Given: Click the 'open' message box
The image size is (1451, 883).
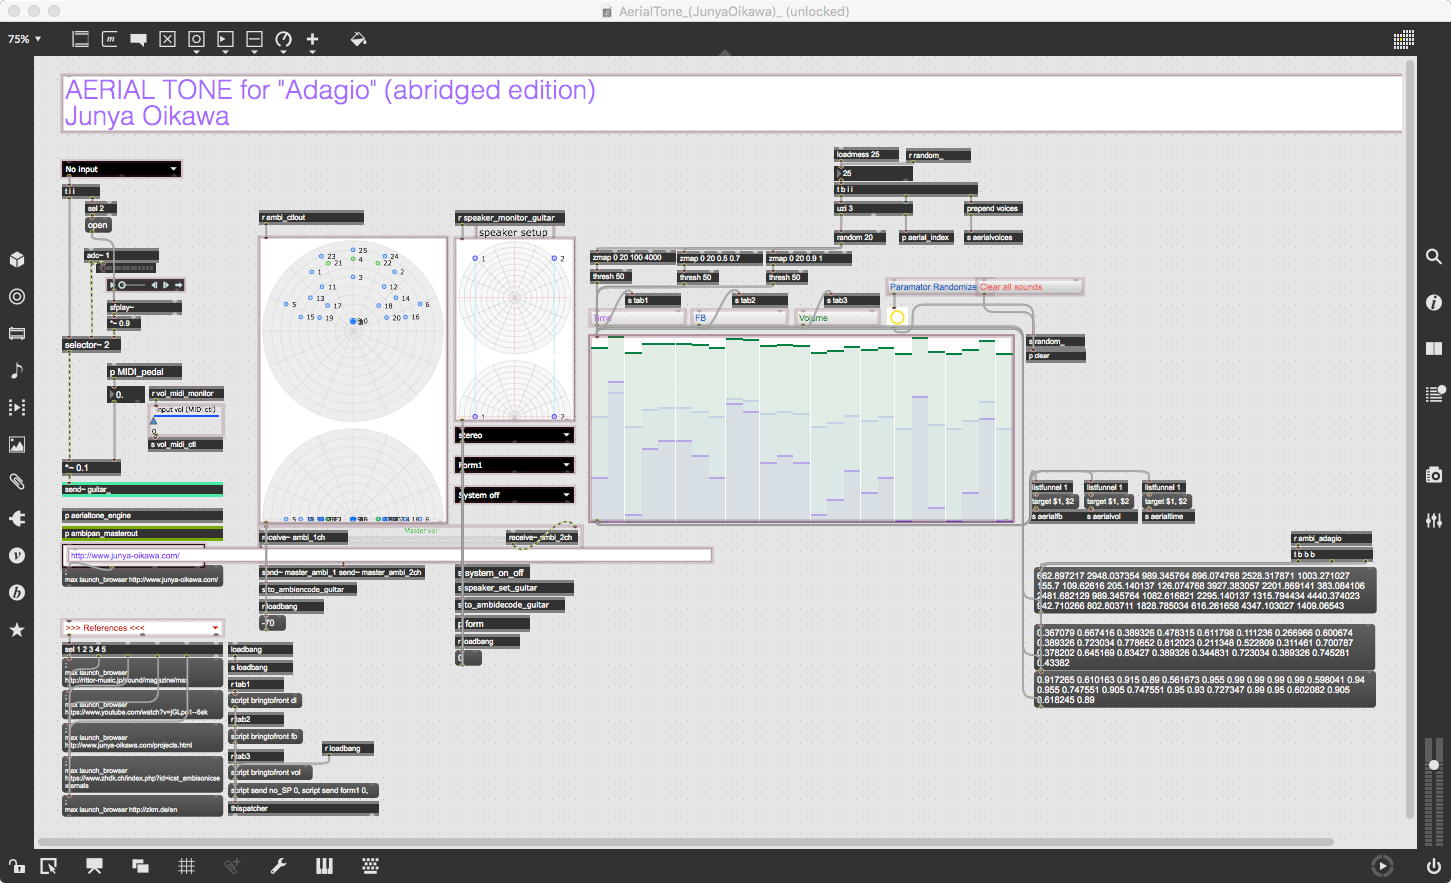Looking at the screenshot, I should tap(98, 225).
